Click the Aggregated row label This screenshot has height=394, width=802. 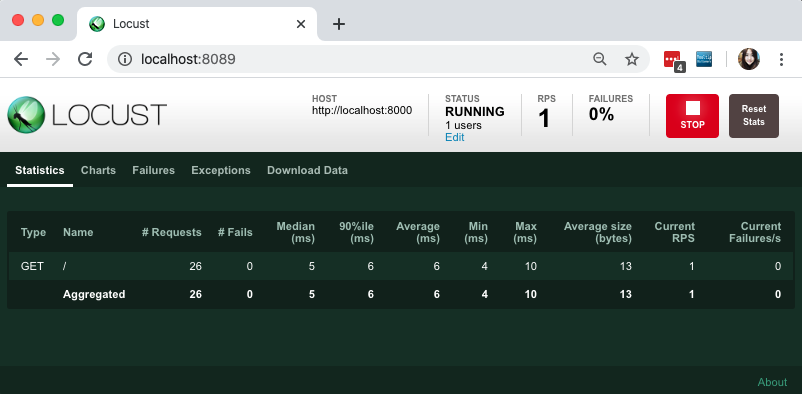[x=94, y=294]
